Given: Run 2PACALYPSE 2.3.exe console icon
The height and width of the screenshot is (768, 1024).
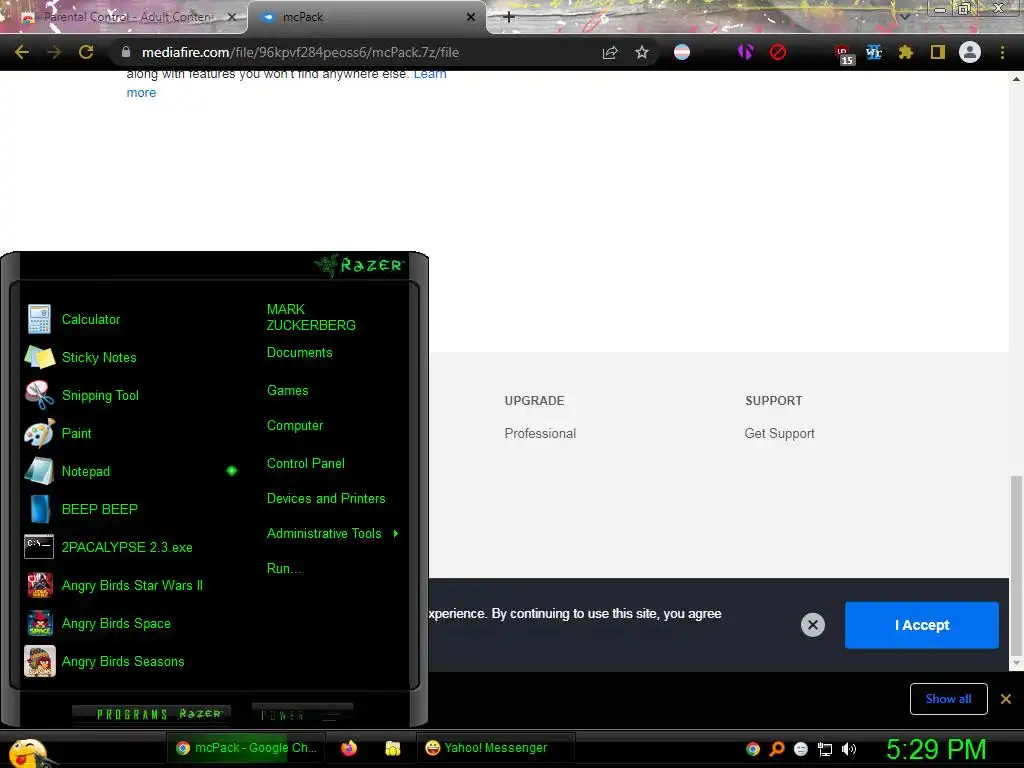Looking at the screenshot, I should pos(39,547).
